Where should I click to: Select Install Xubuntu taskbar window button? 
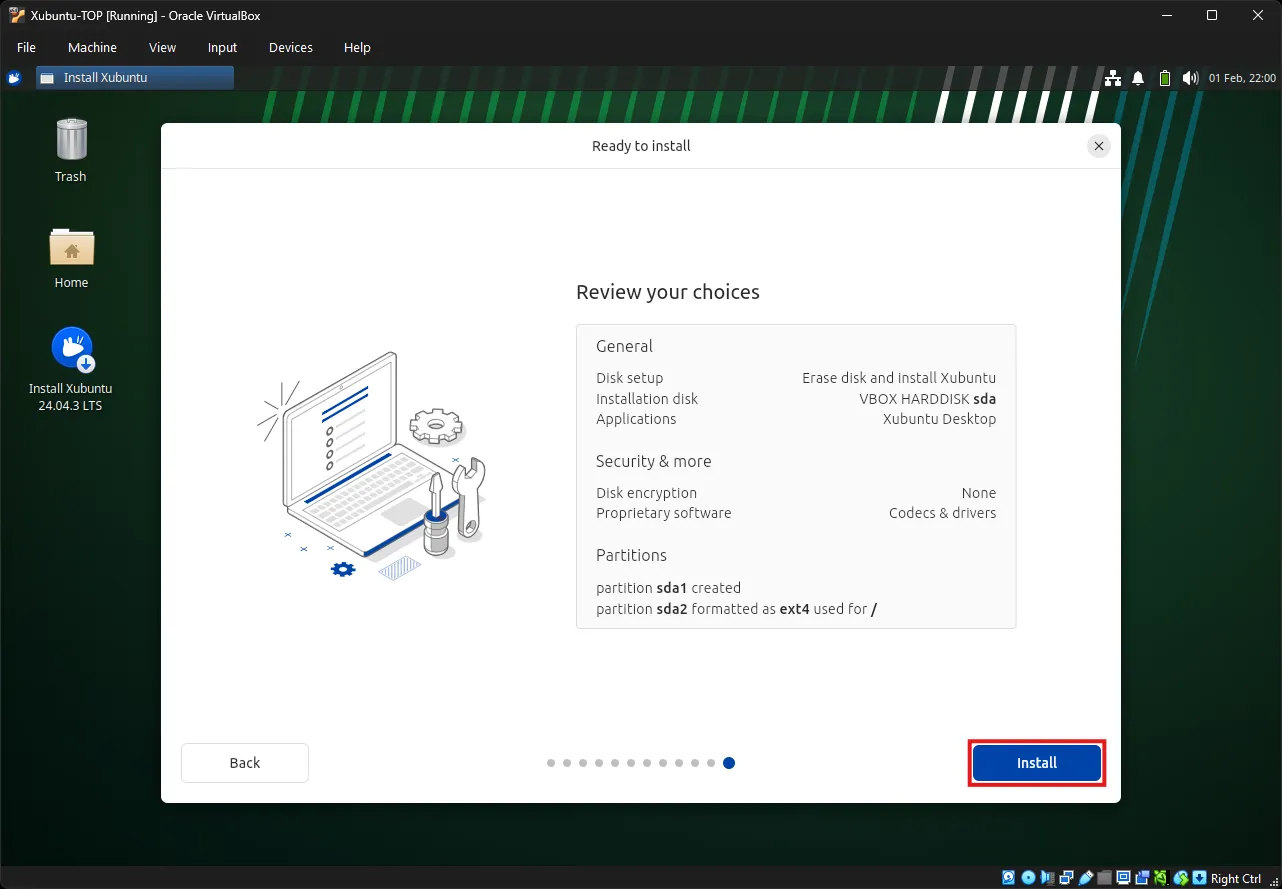tap(135, 77)
